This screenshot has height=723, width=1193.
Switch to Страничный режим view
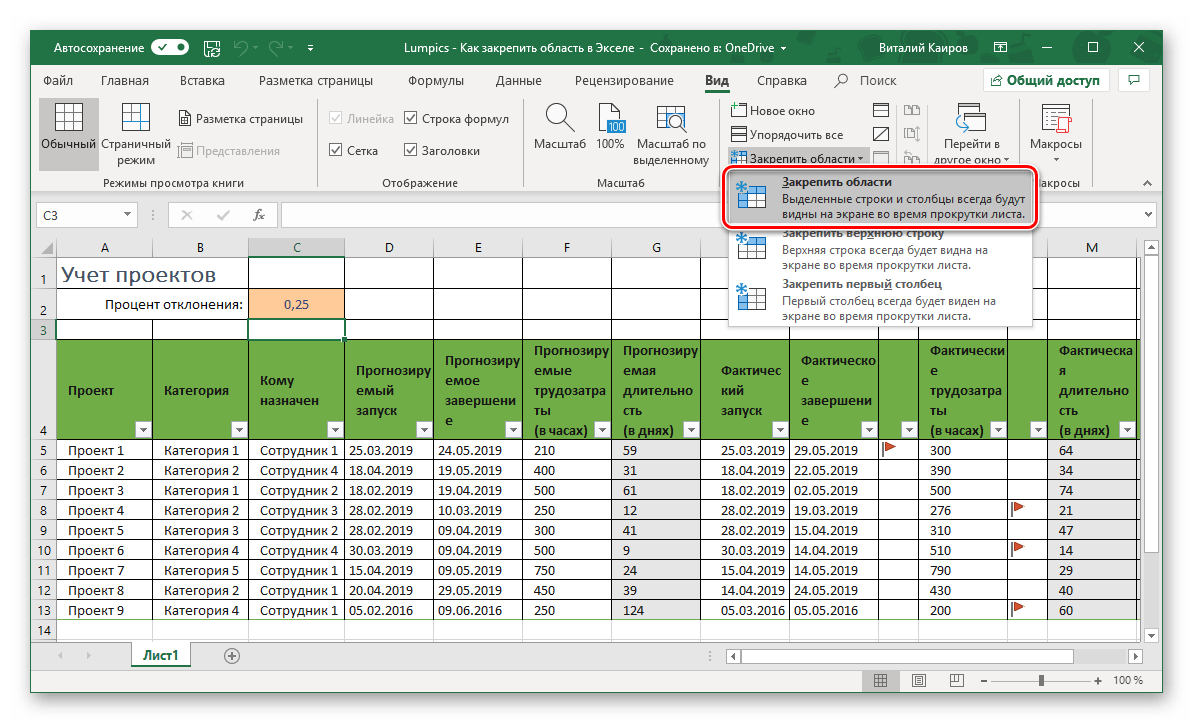(135, 118)
